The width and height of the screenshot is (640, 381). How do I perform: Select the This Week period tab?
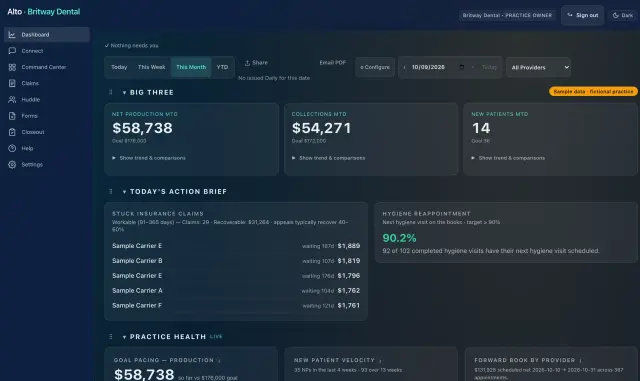coord(151,67)
